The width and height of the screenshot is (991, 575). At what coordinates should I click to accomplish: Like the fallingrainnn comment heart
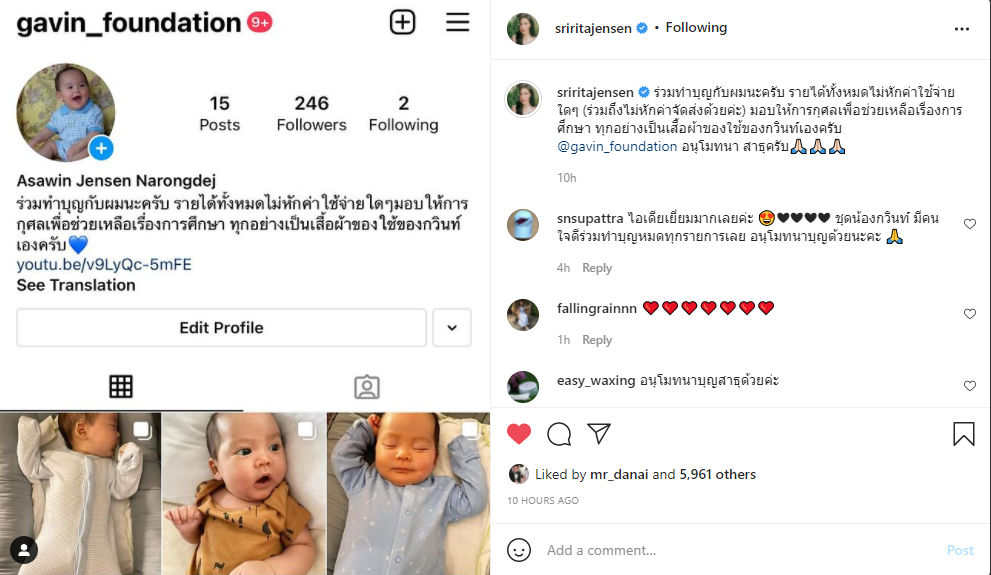click(970, 313)
